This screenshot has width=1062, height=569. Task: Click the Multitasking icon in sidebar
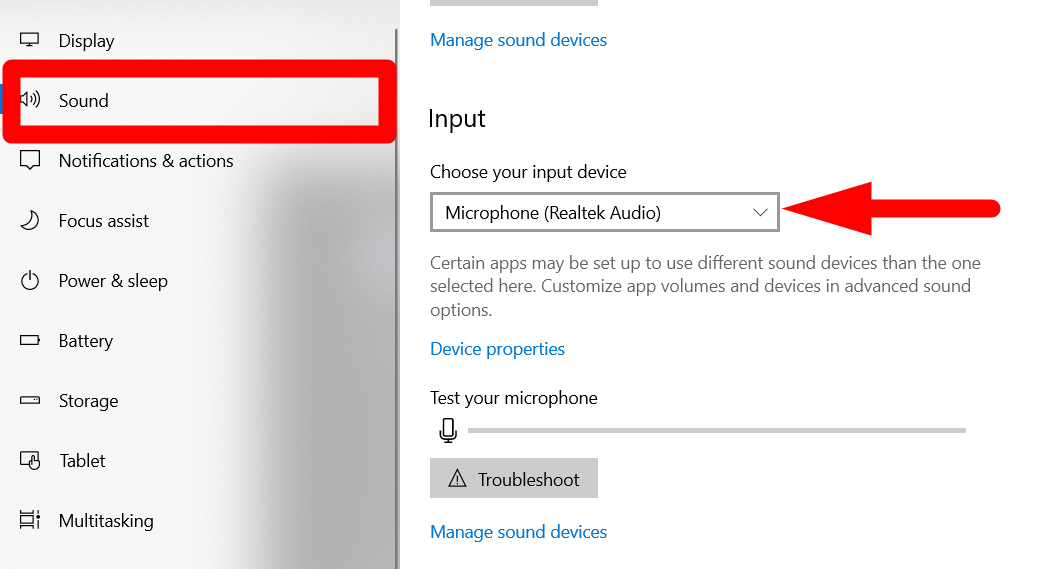click(30, 520)
